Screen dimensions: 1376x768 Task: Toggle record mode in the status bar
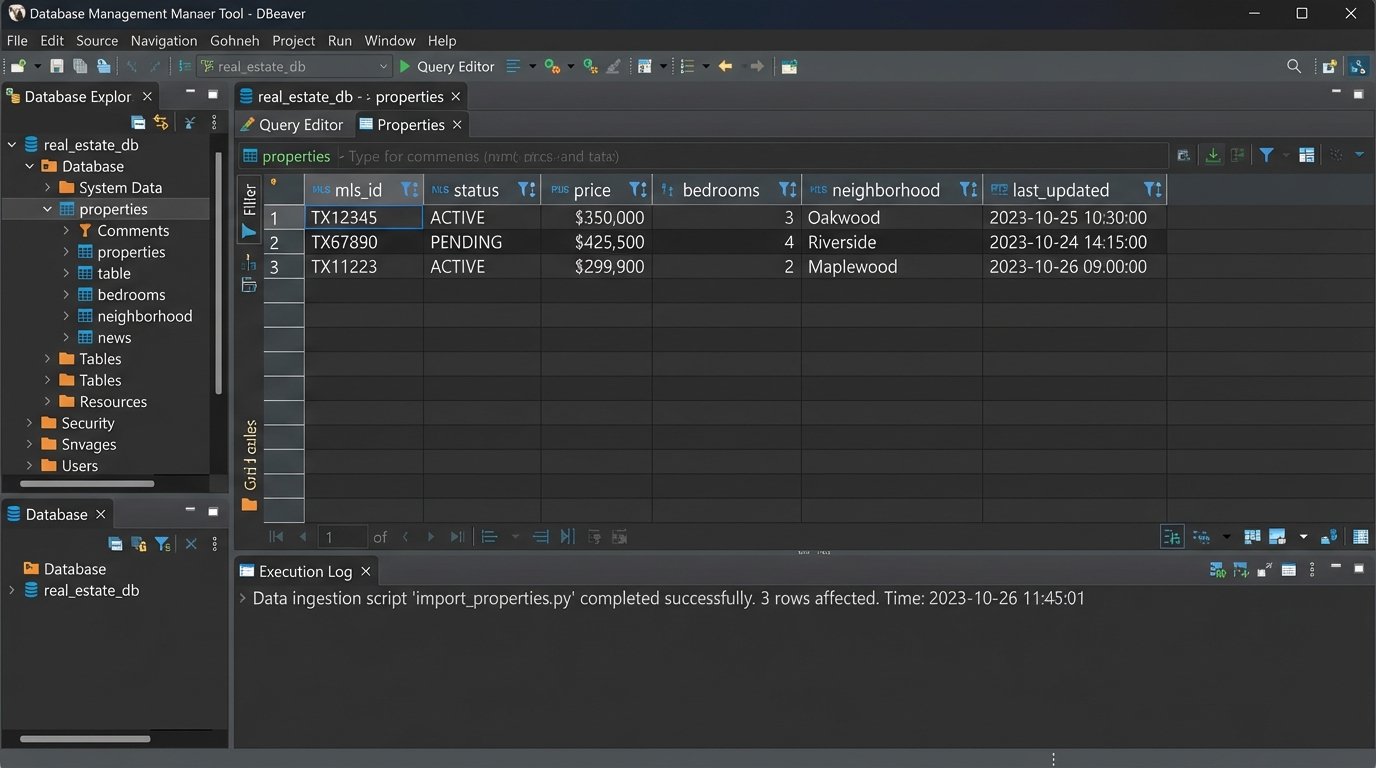point(1172,536)
